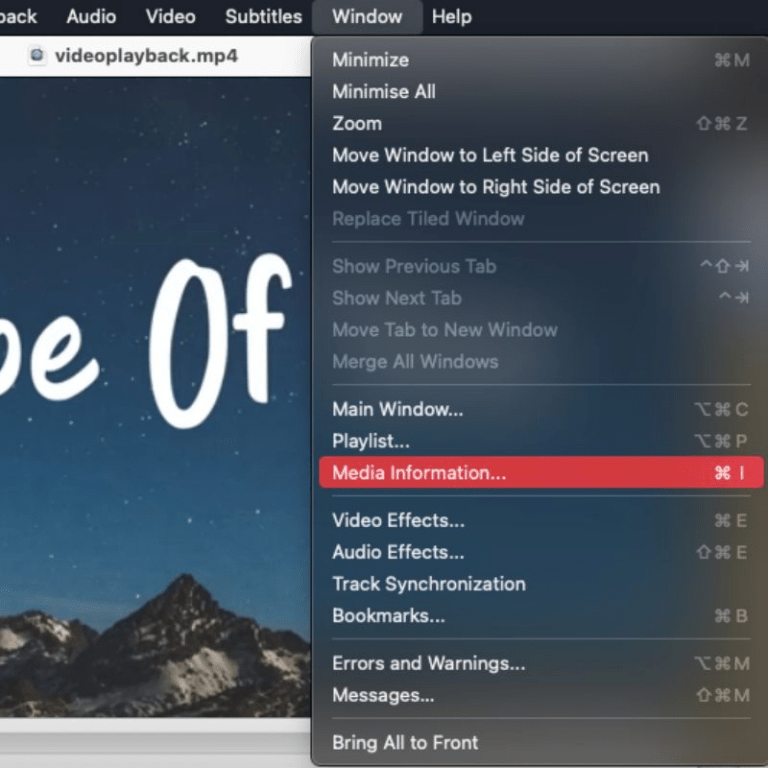Move Window to Right Side of Screen

(x=496, y=187)
